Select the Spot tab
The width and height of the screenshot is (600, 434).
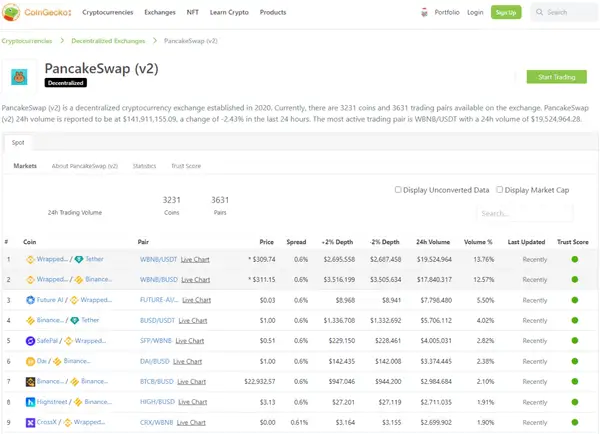[18, 143]
